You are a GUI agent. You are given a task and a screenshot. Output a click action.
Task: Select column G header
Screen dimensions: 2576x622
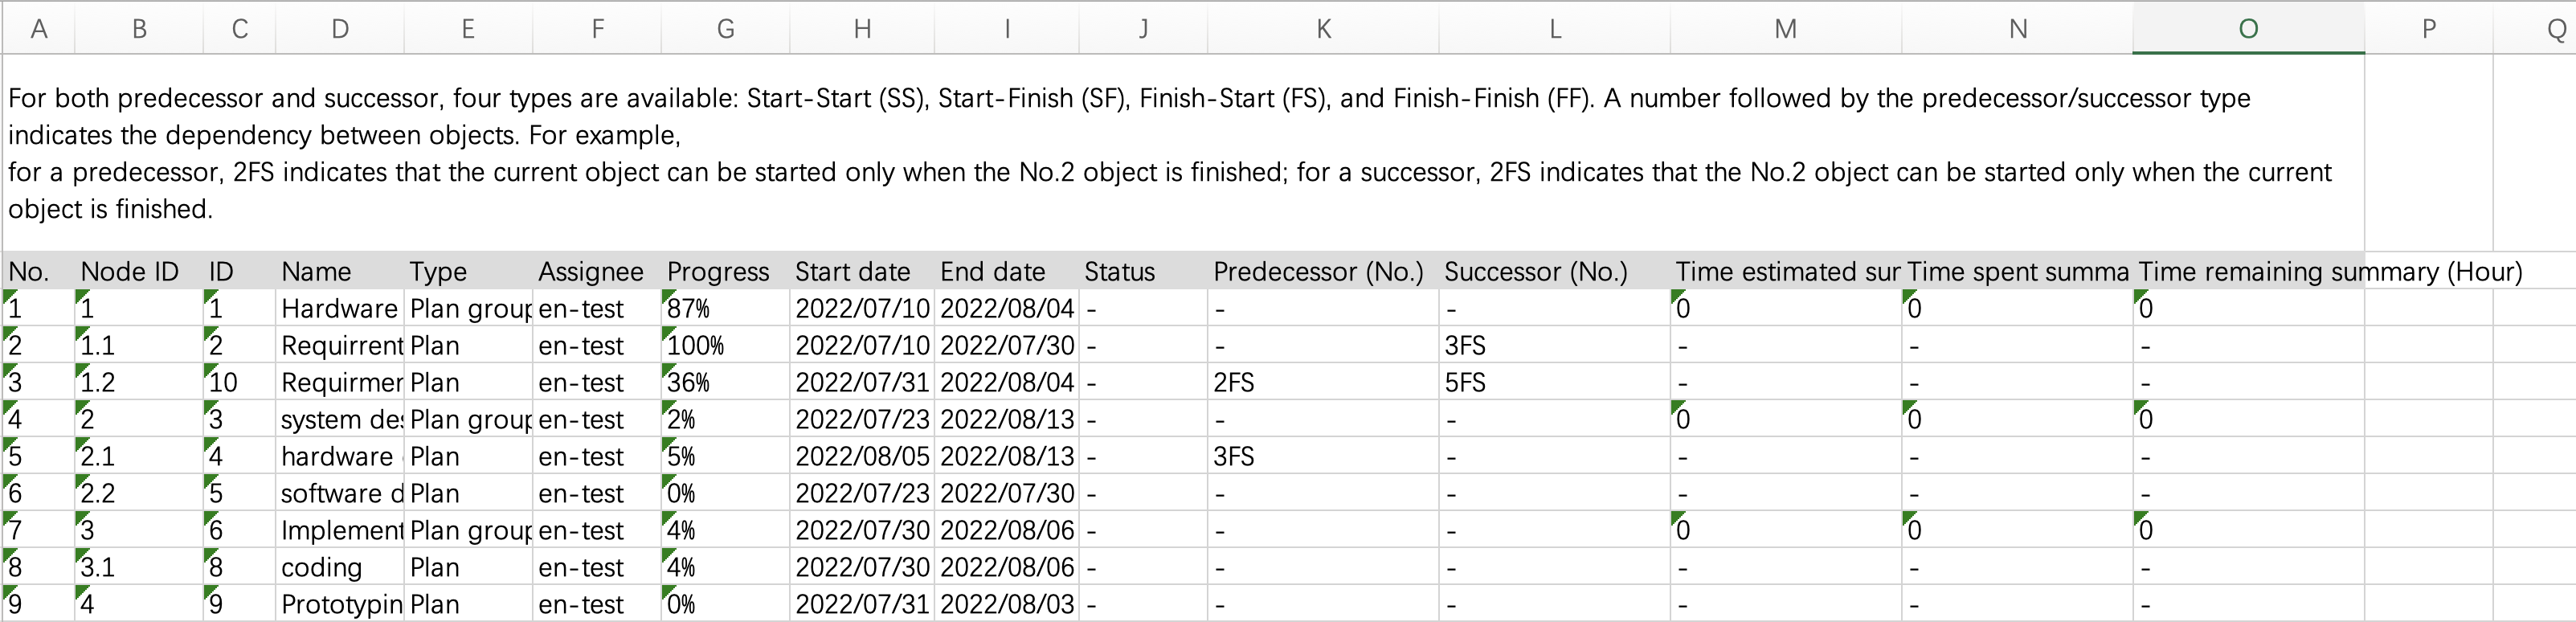(x=725, y=28)
